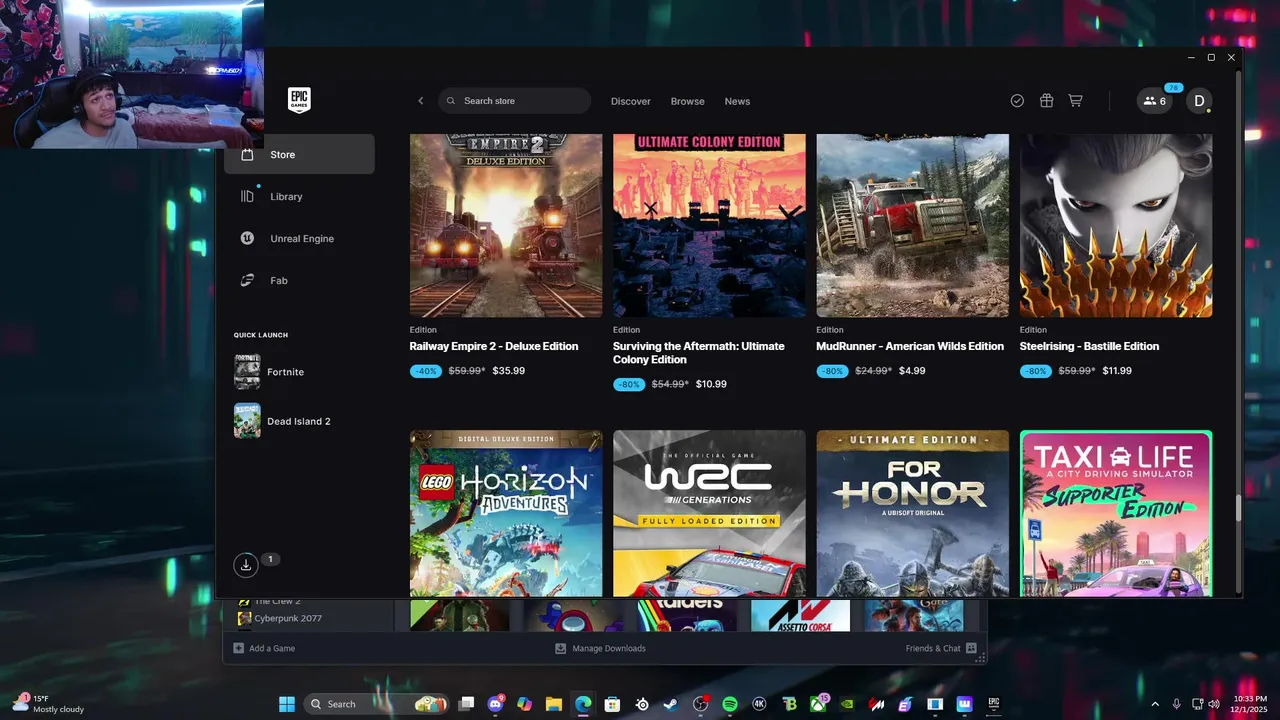Open friends list showing 6 online
Screen dimensions: 1280x720
tap(1155, 101)
